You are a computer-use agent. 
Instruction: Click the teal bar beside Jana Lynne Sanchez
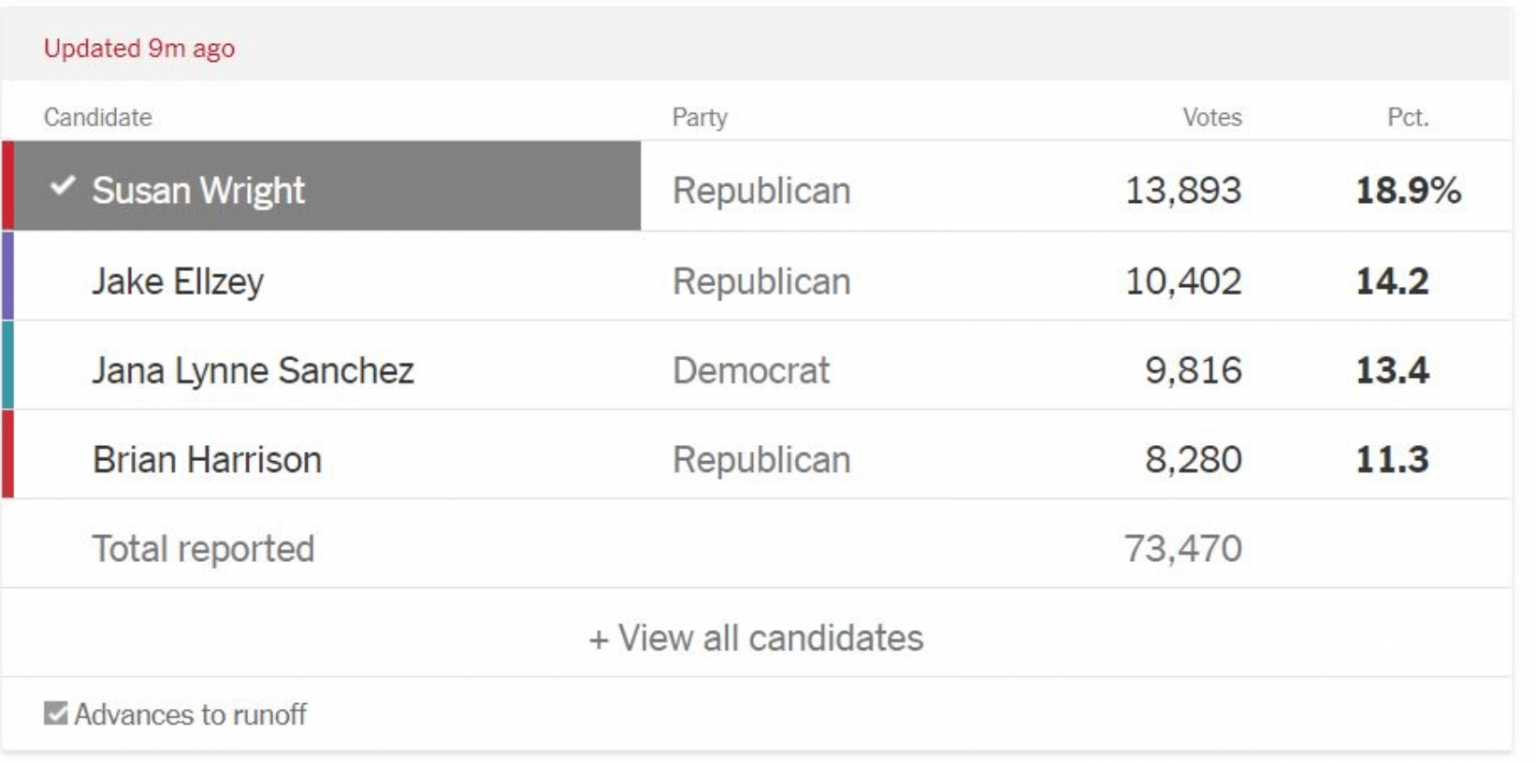[x=8, y=365]
